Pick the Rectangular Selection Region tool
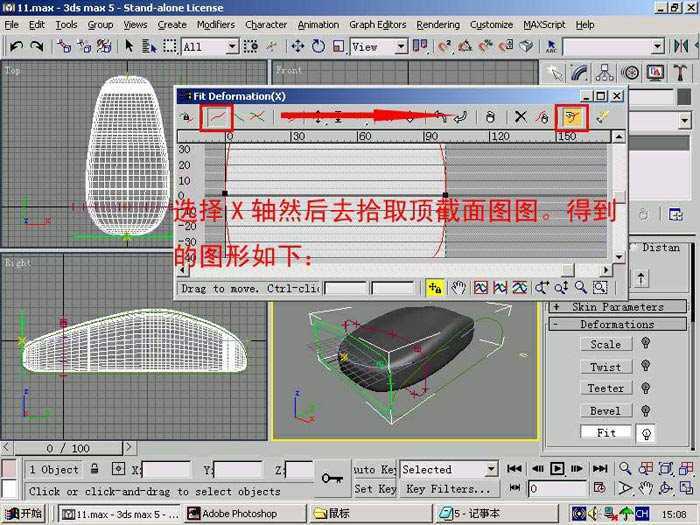 (x=170, y=46)
